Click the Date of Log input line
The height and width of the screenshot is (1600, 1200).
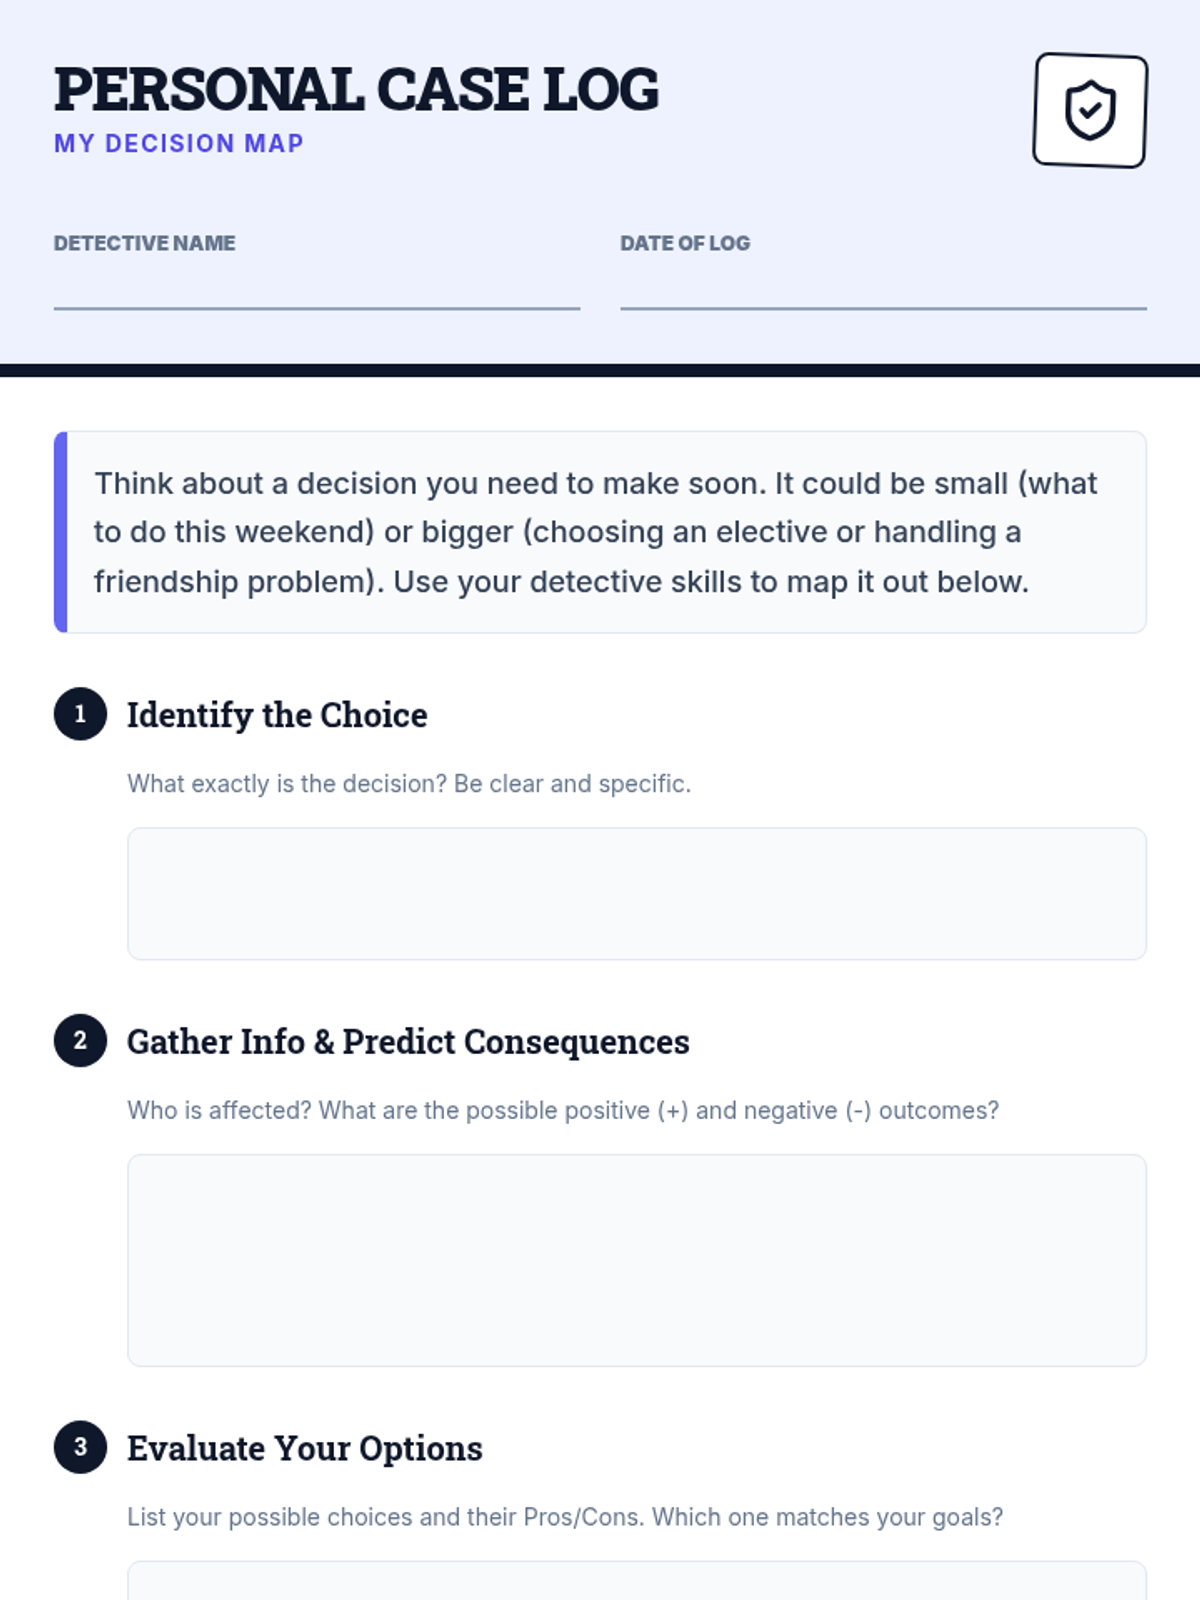pos(883,289)
